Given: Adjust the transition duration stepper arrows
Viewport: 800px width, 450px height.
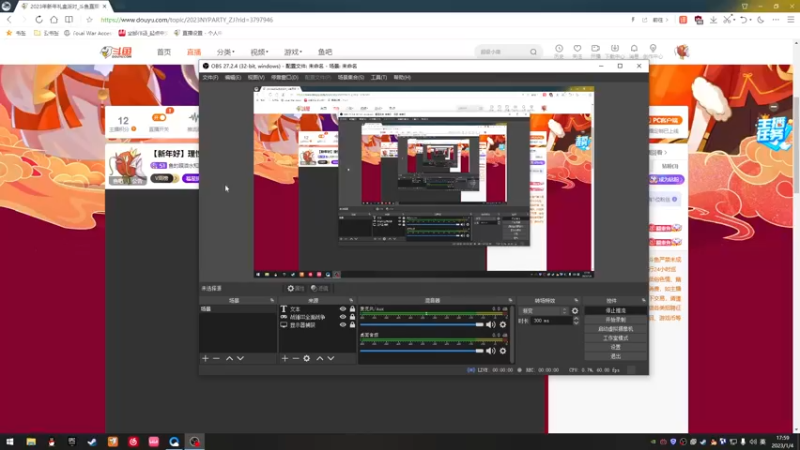Looking at the screenshot, I should click(576, 321).
